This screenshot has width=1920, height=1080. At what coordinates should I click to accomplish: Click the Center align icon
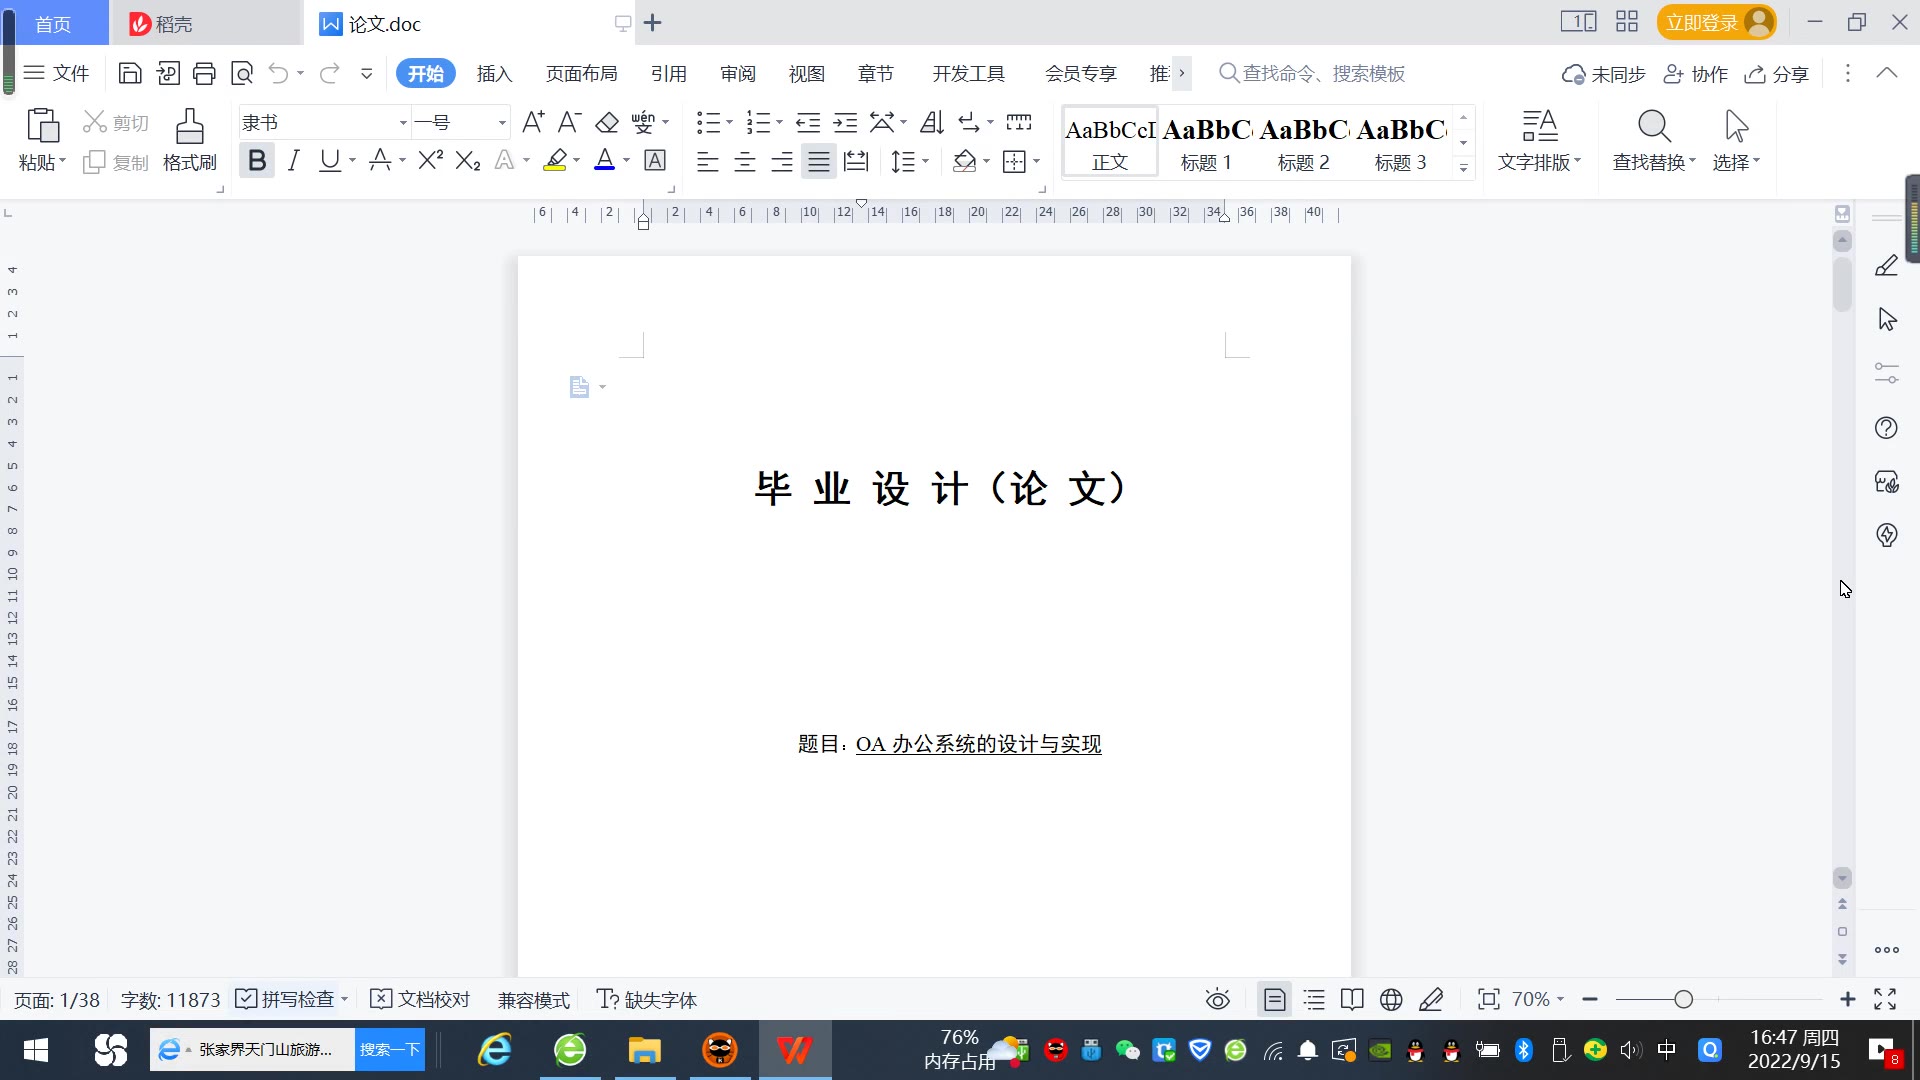point(745,162)
